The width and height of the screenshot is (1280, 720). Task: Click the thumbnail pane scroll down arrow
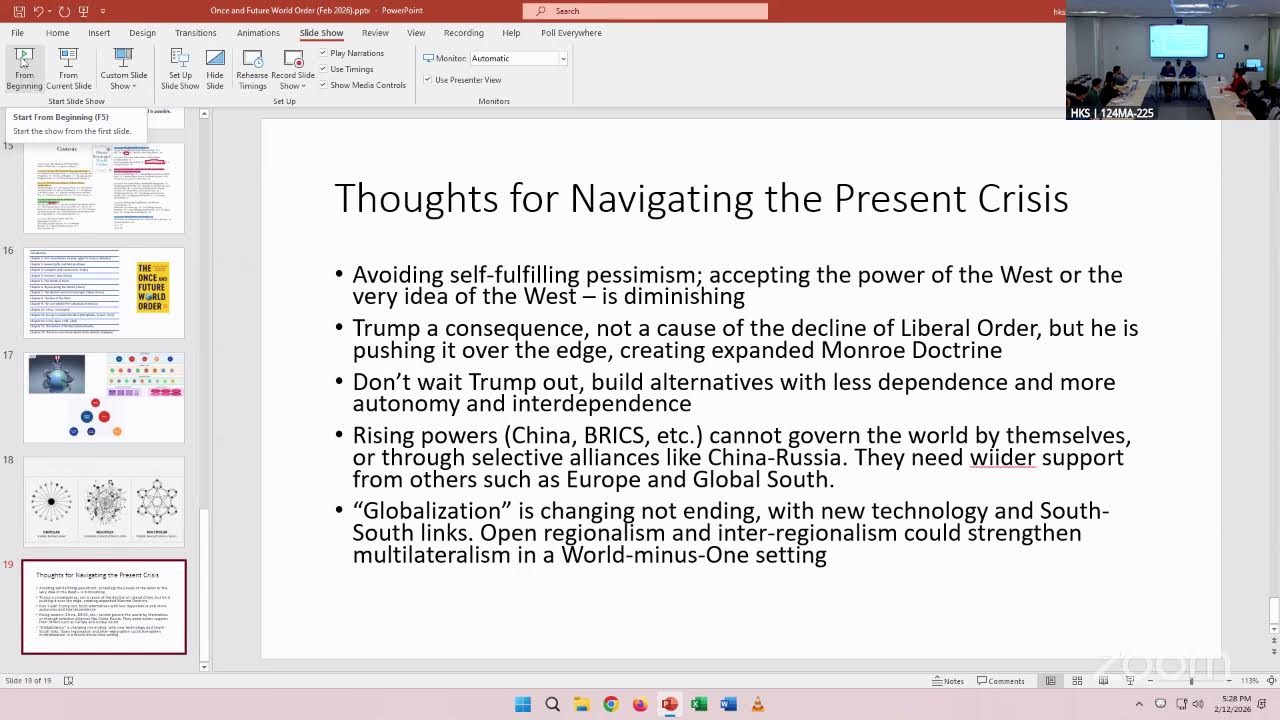pos(204,666)
